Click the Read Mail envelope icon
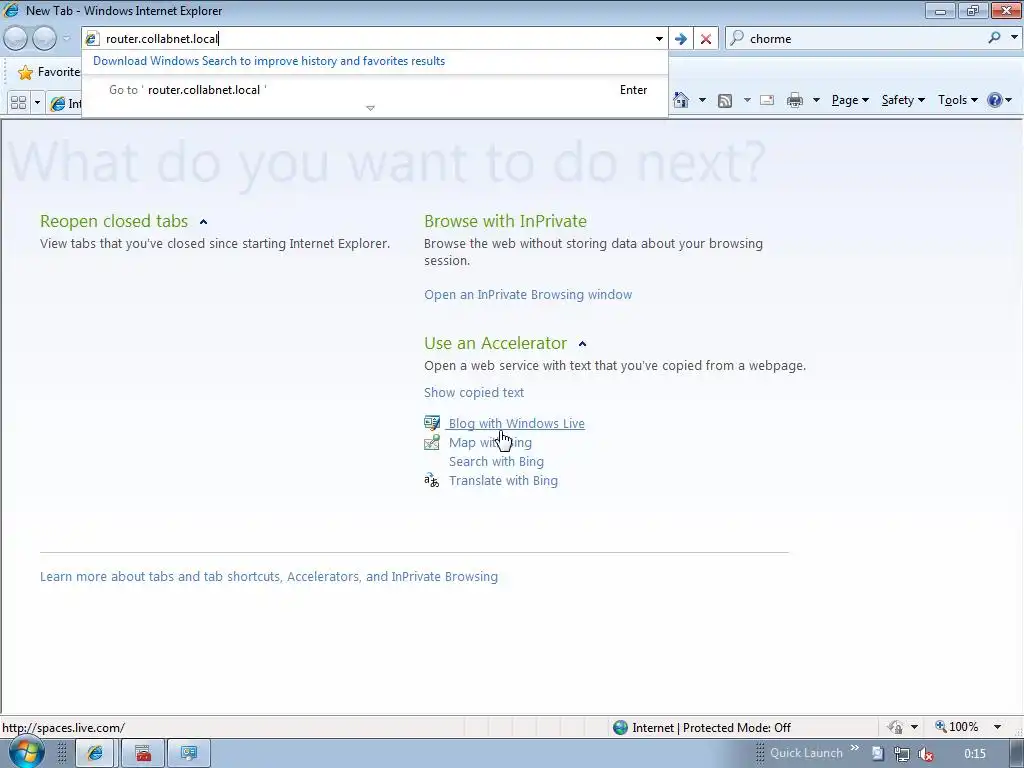Viewport: 1024px width, 768px height. click(767, 100)
